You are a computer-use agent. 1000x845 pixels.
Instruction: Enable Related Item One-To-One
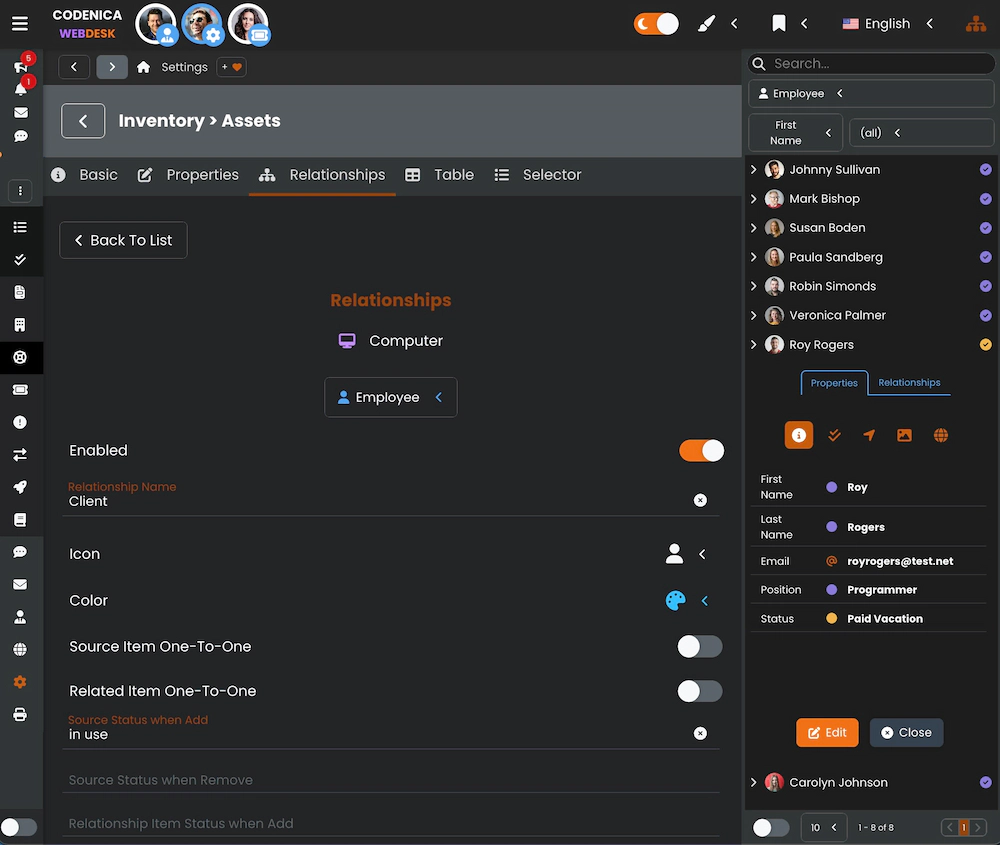pos(699,691)
